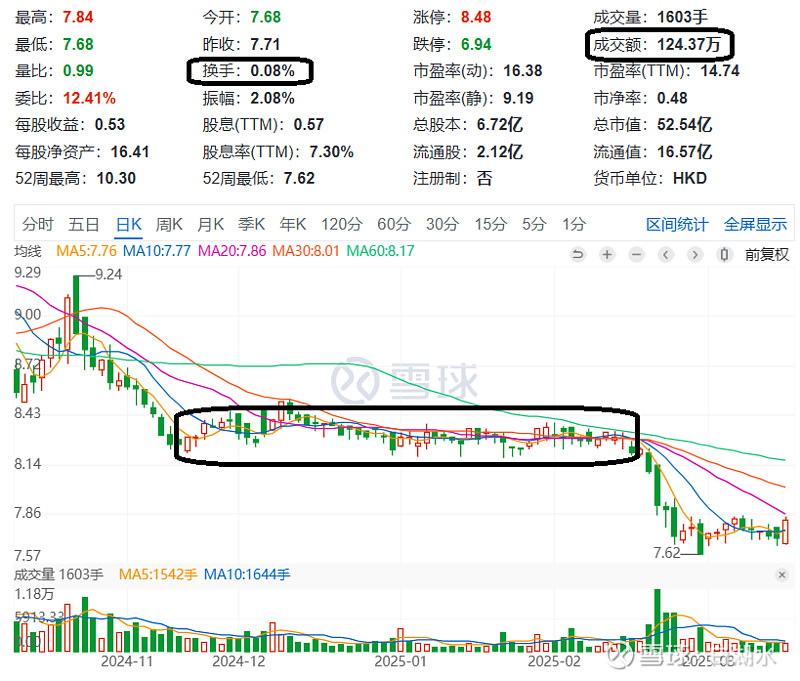Click the 总市值 value 52.54亿
800x681 pixels.
pyautogui.click(x=684, y=124)
